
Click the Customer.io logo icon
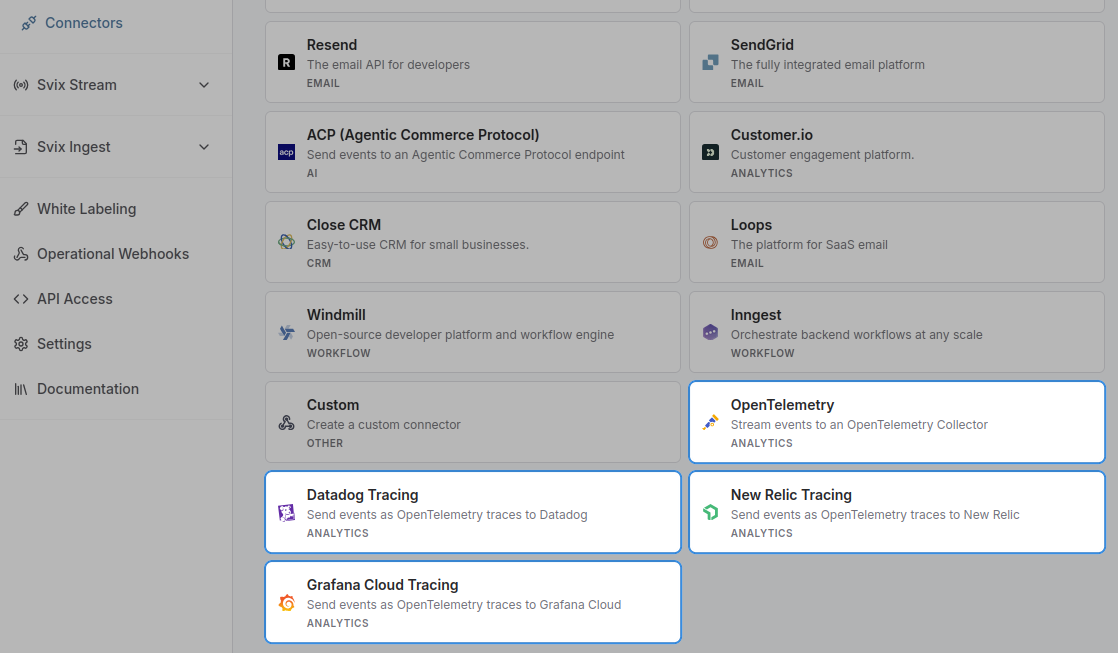coord(710,152)
